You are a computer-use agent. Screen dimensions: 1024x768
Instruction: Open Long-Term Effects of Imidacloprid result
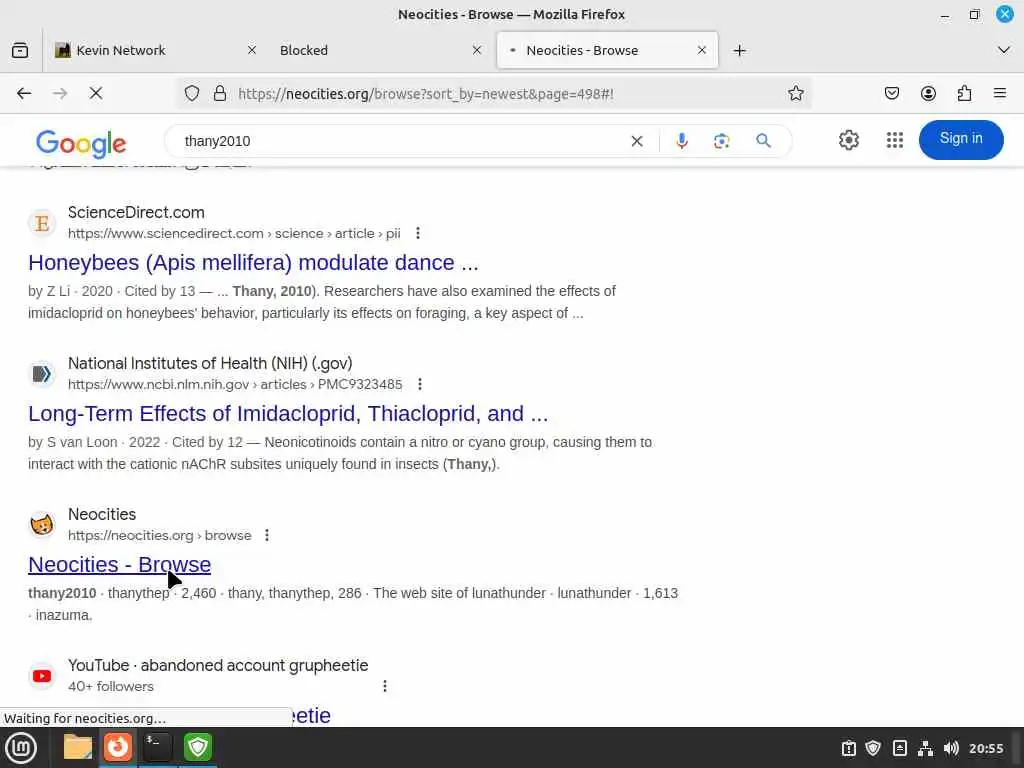(288, 413)
